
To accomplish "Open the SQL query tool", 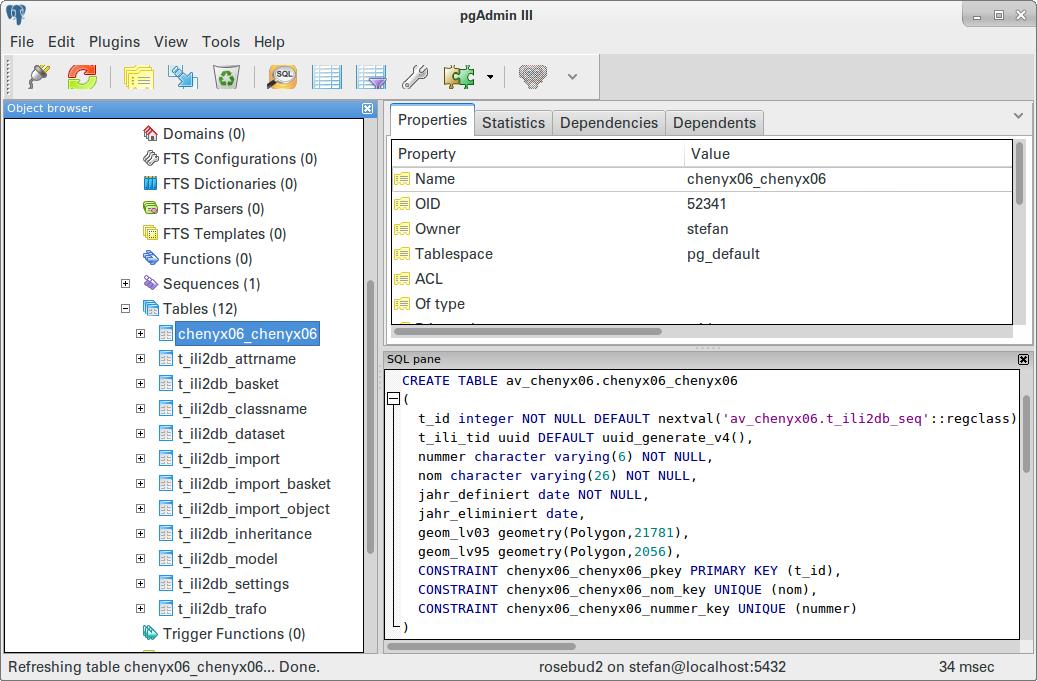I will pyautogui.click(x=282, y=77).
